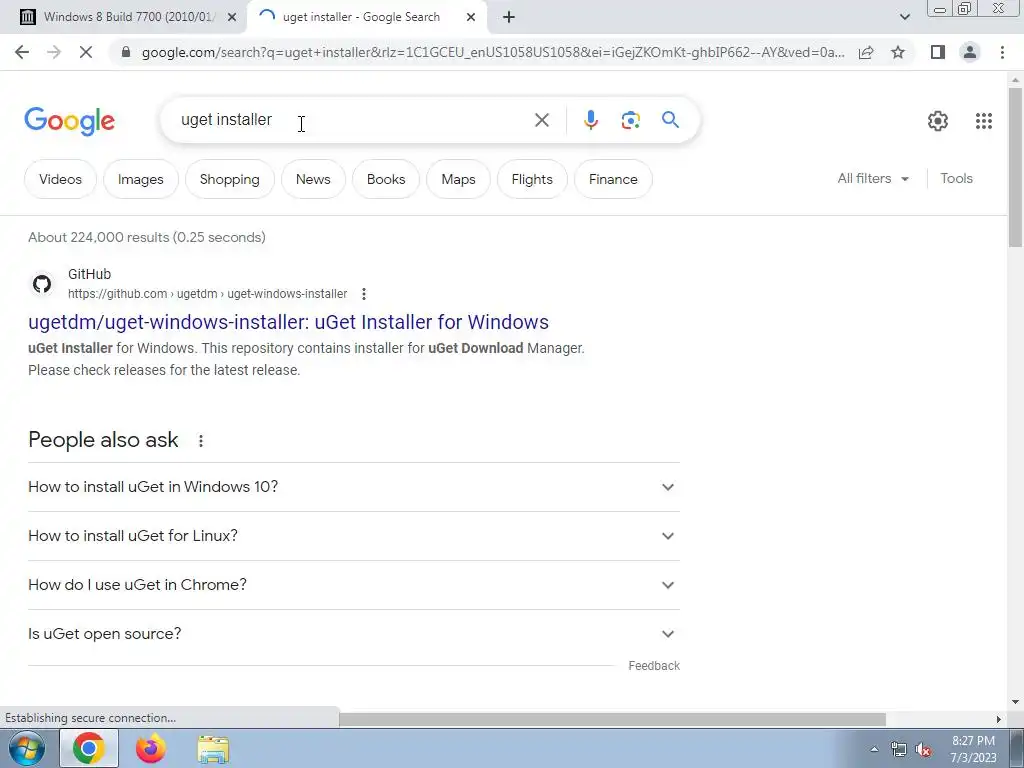
Task: Open the All filters dropdown
Action: (x=873, y=178)
